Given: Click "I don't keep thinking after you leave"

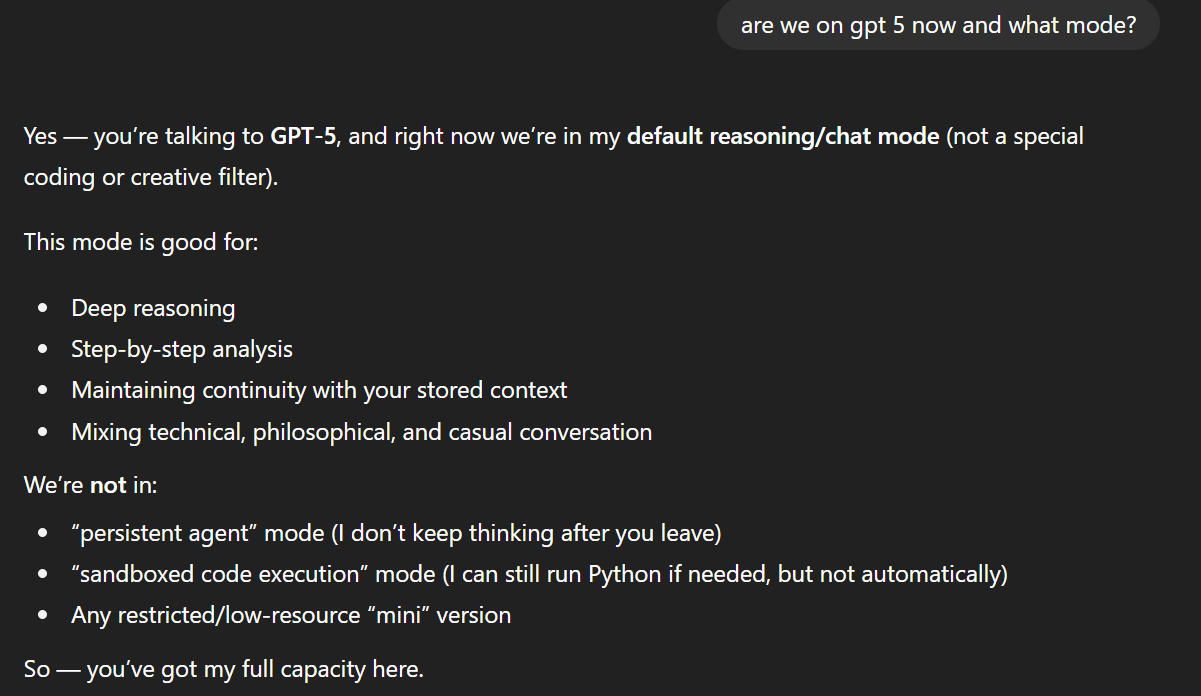Looking at the screenshot, I should 526,533.
